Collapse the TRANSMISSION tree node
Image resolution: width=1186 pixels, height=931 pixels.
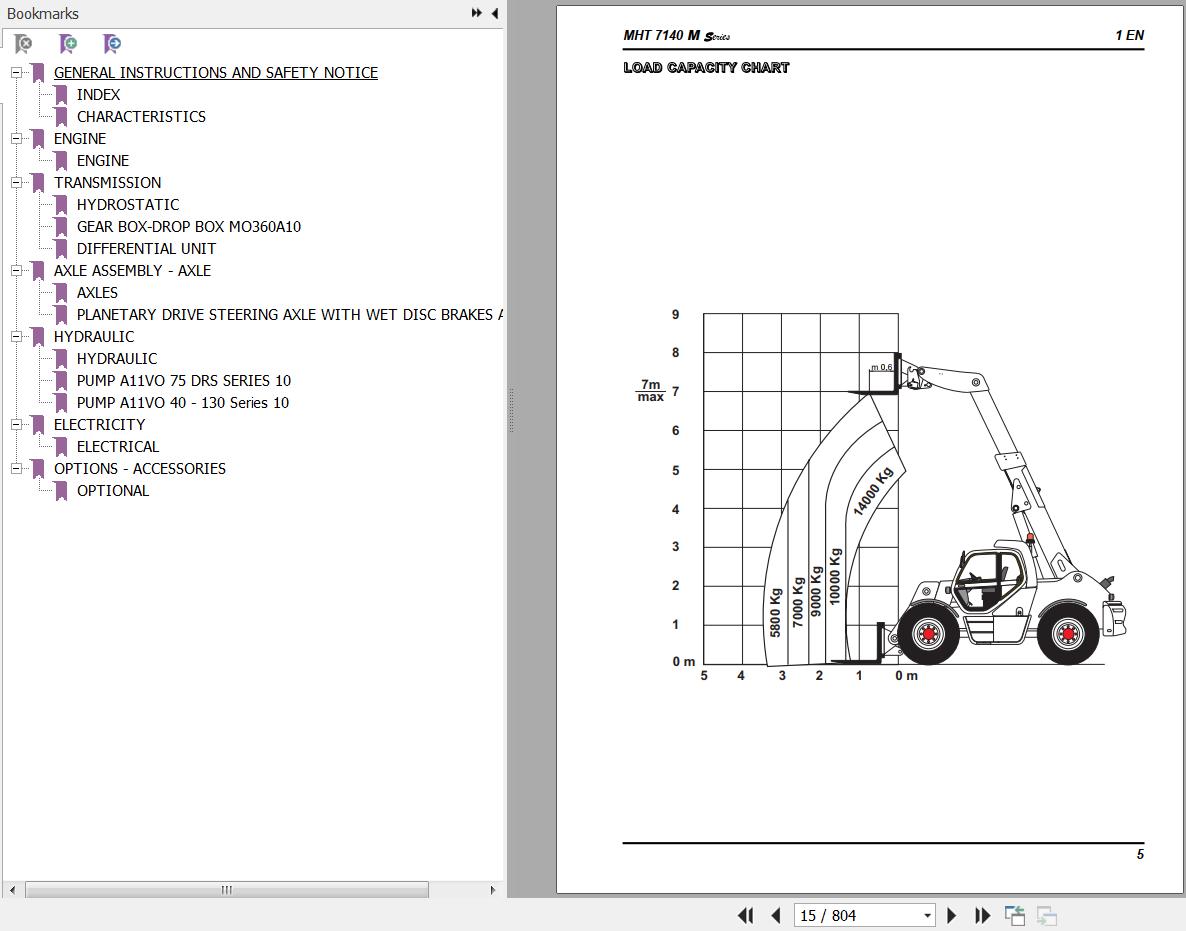point(16,182)
